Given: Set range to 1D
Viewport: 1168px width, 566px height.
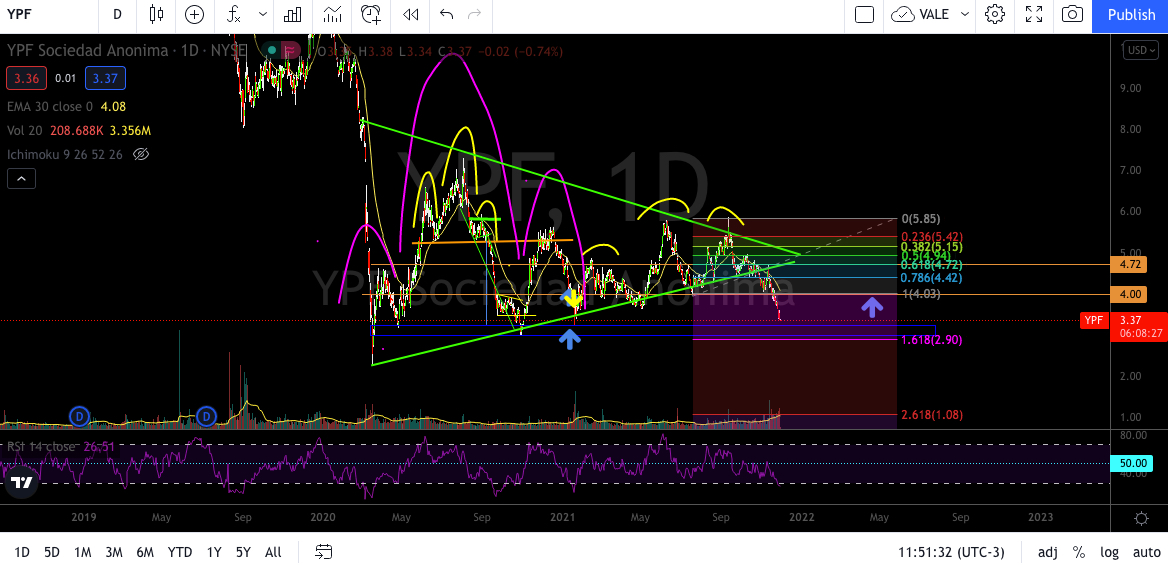Looking at the screenshot, I should tap(22, 552).
